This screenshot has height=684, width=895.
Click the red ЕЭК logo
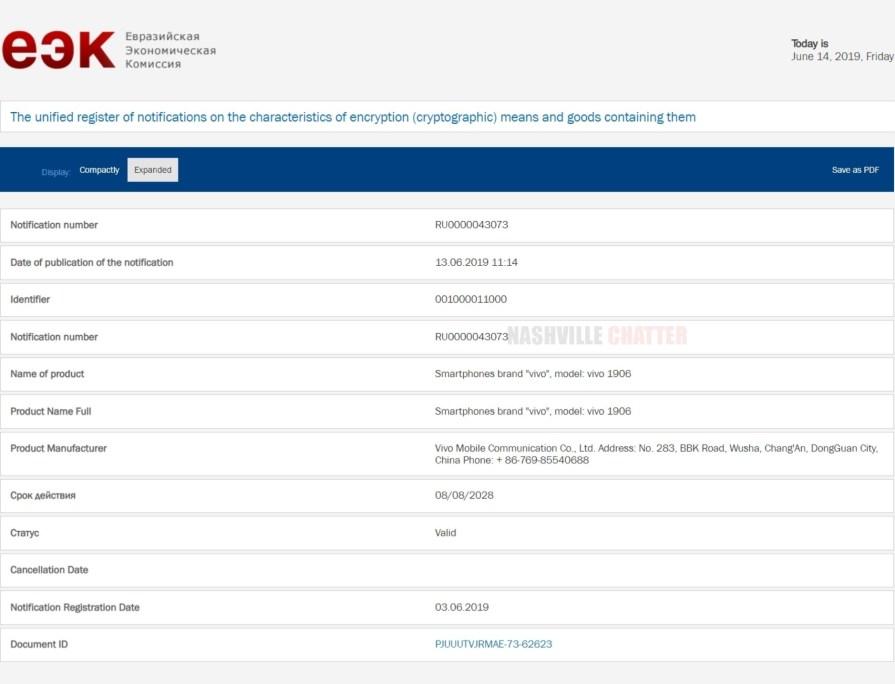tap(58, 50)
